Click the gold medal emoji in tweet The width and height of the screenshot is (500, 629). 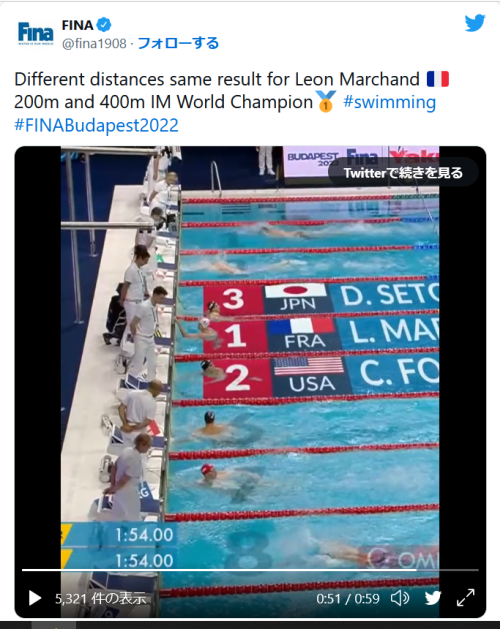[x=326, y=101]
